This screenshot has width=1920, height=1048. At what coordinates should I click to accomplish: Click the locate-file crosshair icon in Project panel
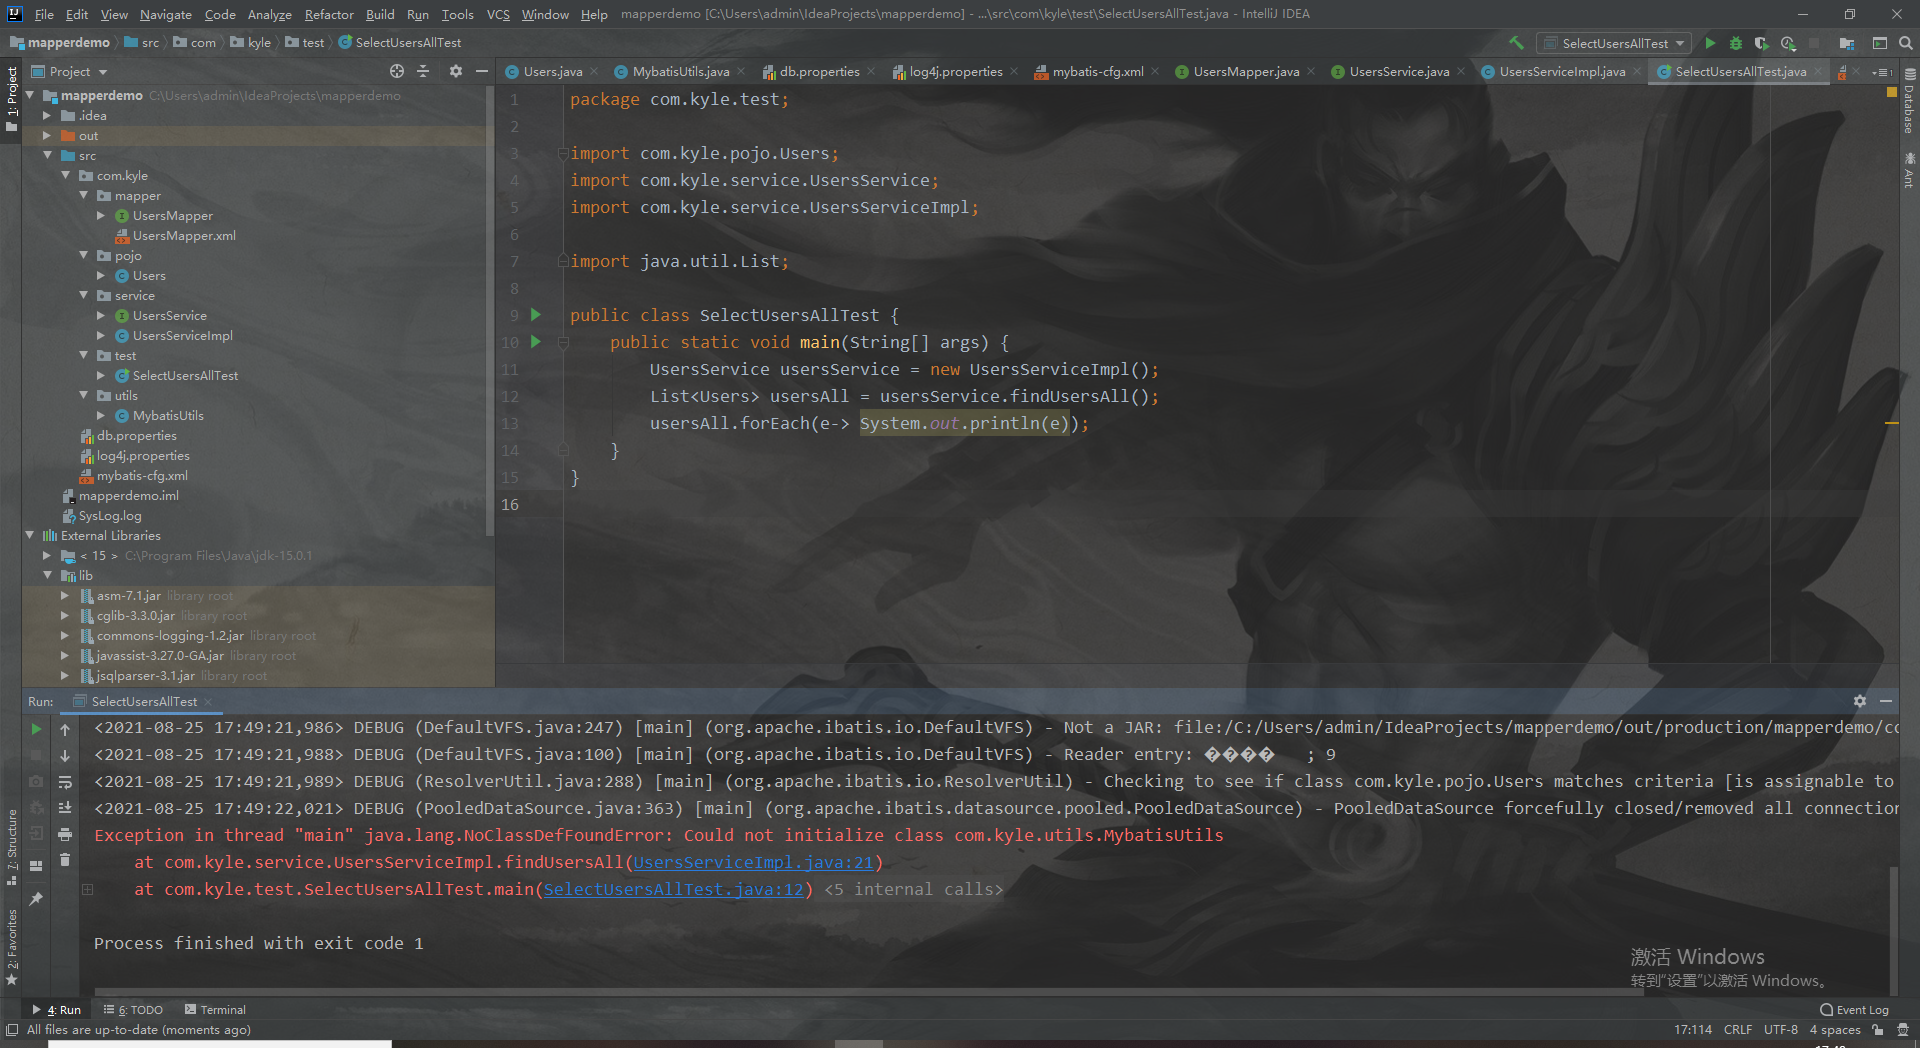click(x=397, y=71)
